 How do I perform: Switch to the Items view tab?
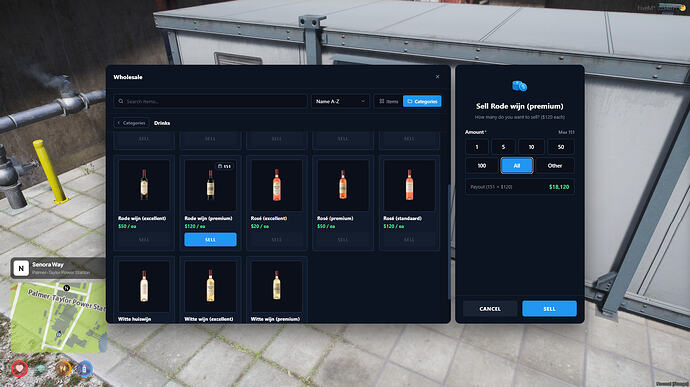(x=389, y=101)
